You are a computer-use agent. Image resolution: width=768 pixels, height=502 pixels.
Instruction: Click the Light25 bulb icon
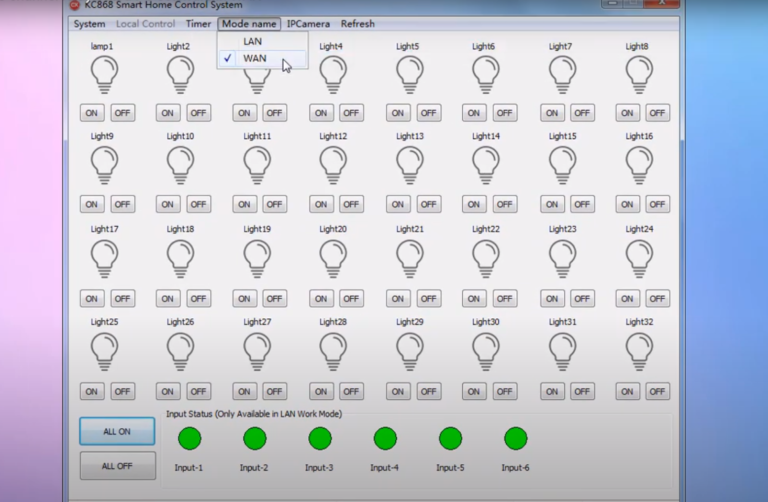coord(104,350)
